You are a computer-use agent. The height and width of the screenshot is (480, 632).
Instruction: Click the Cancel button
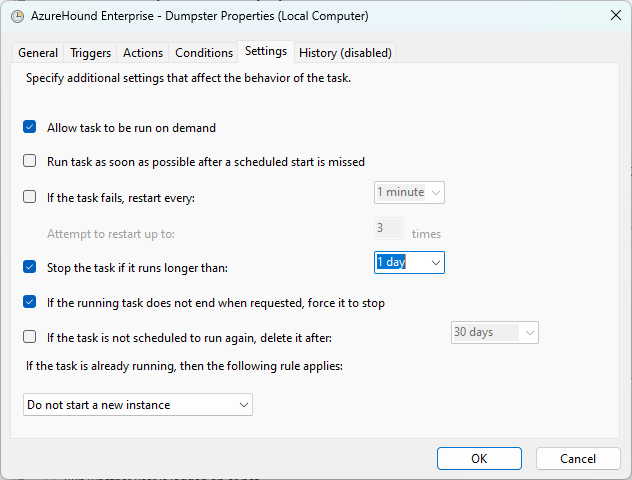tap(578, 459)
